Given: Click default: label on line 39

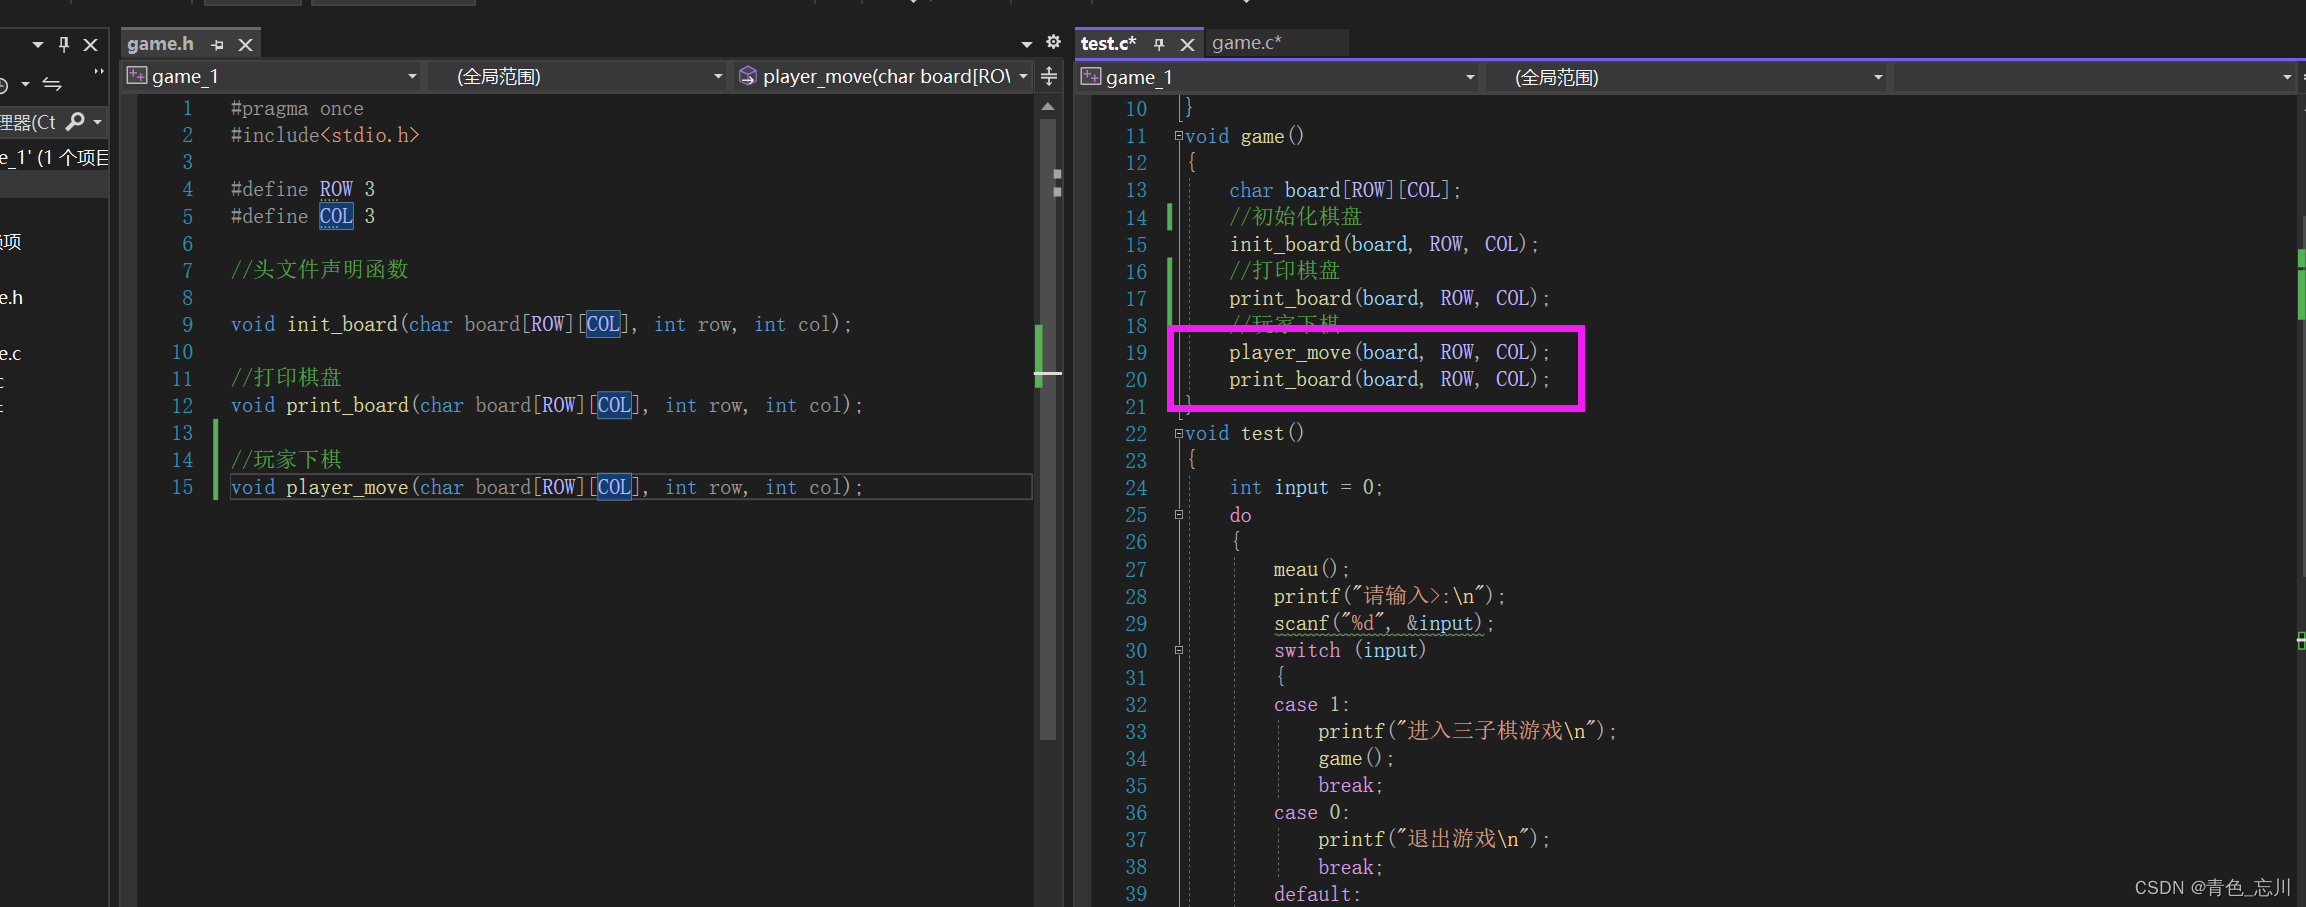Looking at the screenshot, I should tap(1317, 894).
